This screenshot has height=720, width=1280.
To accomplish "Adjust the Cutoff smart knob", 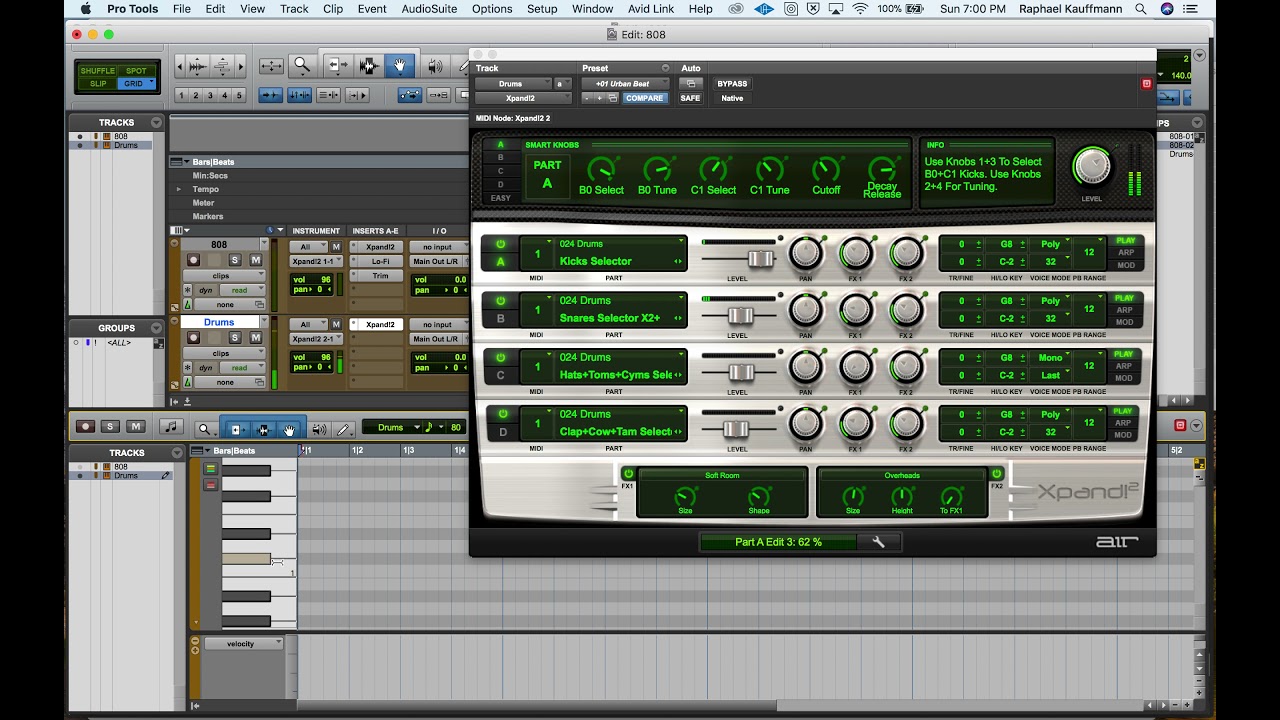I will 826,168.
